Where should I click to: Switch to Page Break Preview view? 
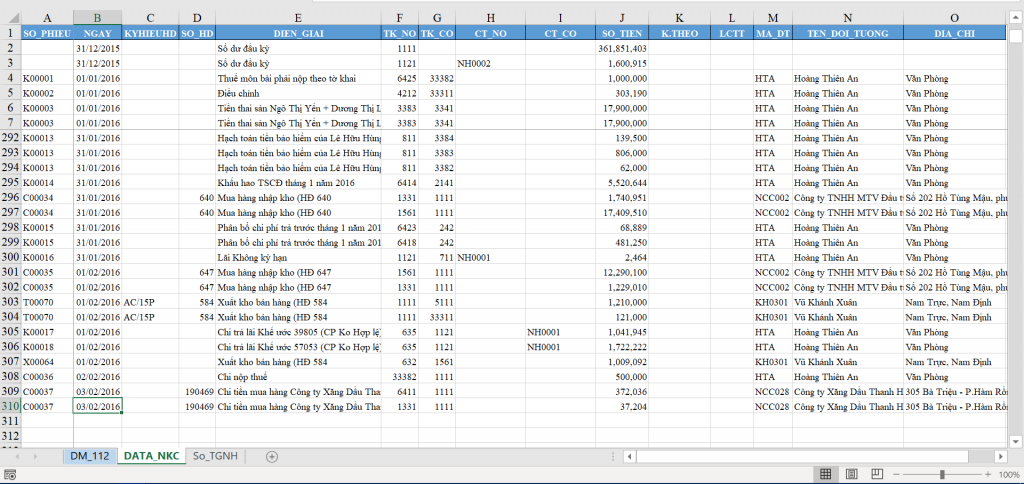(877, 474)
